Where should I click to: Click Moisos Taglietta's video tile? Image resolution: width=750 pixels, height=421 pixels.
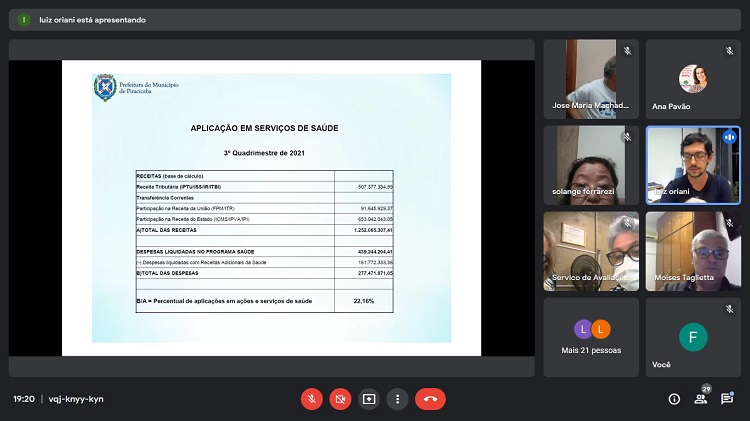(x=693, y=251)
